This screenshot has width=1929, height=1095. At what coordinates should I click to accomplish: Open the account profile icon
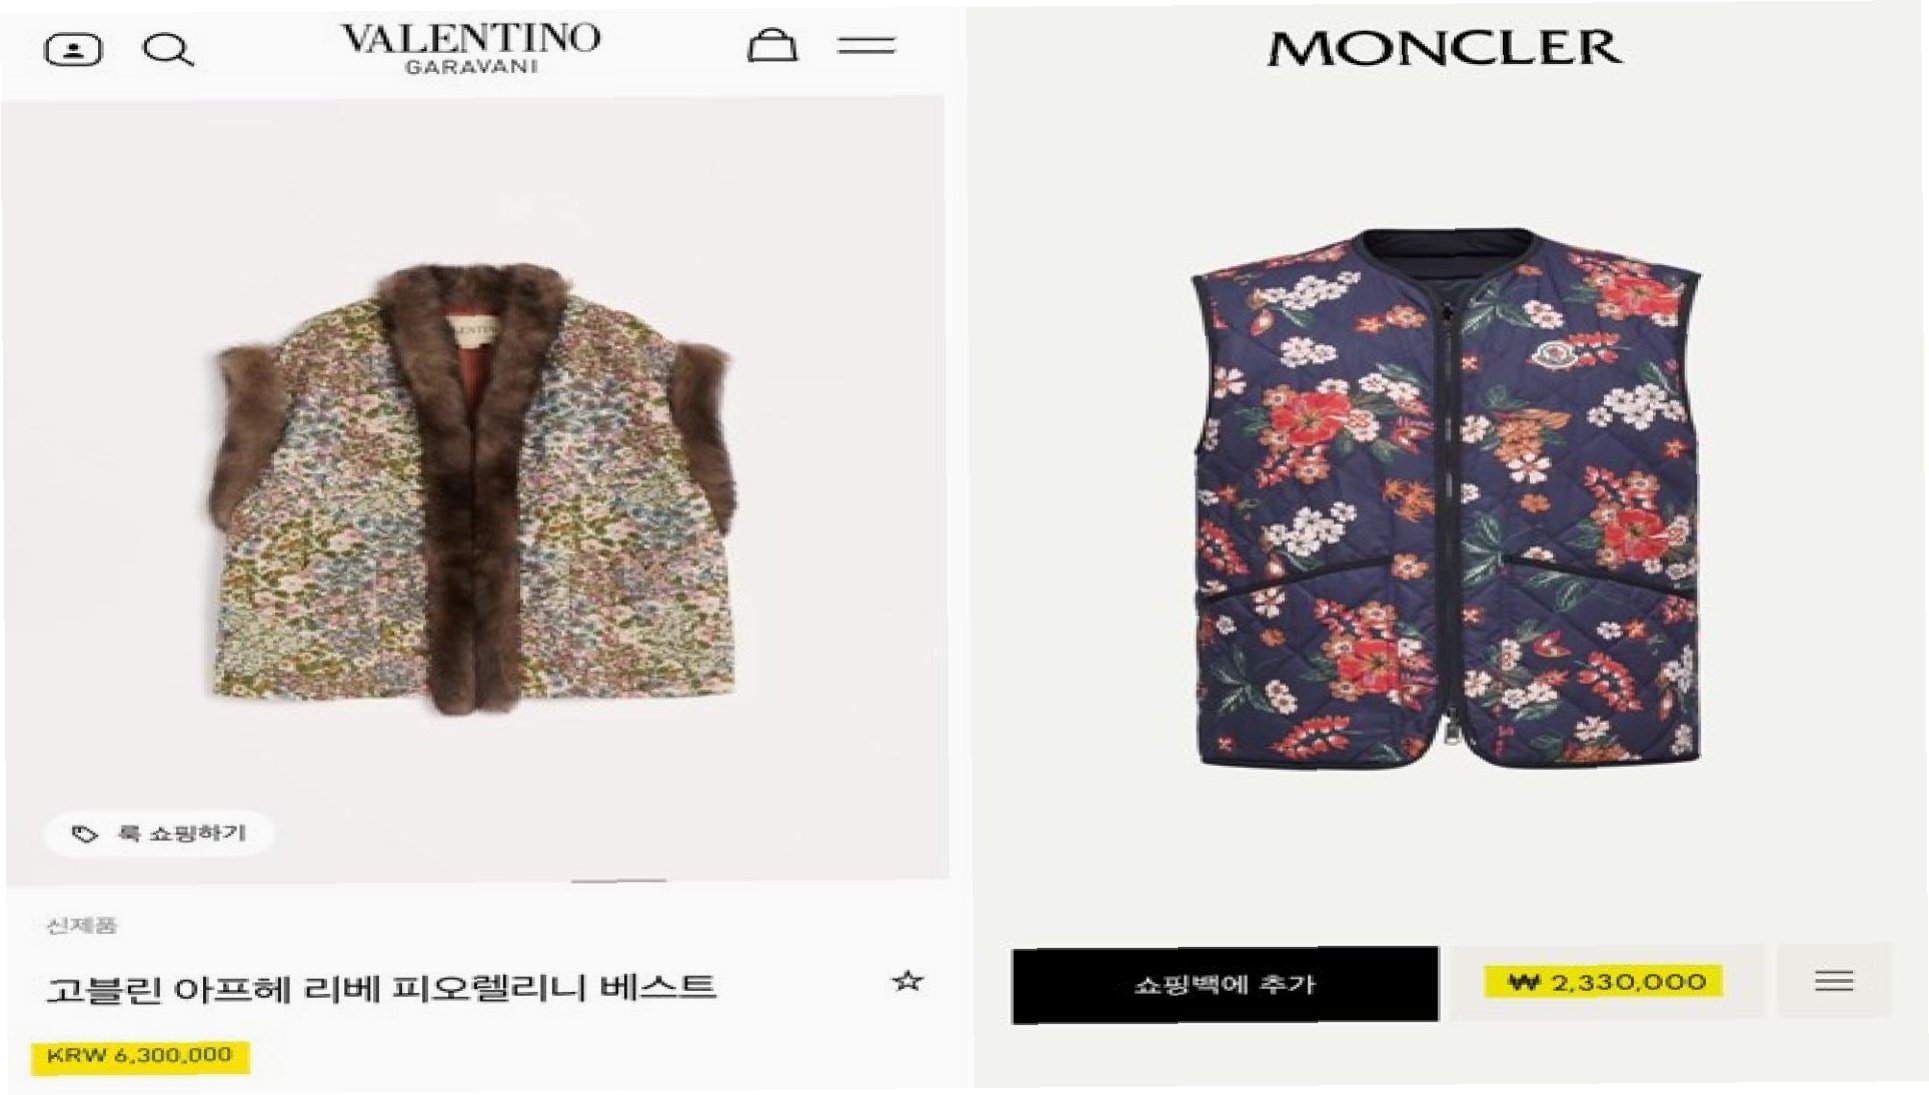73,49
